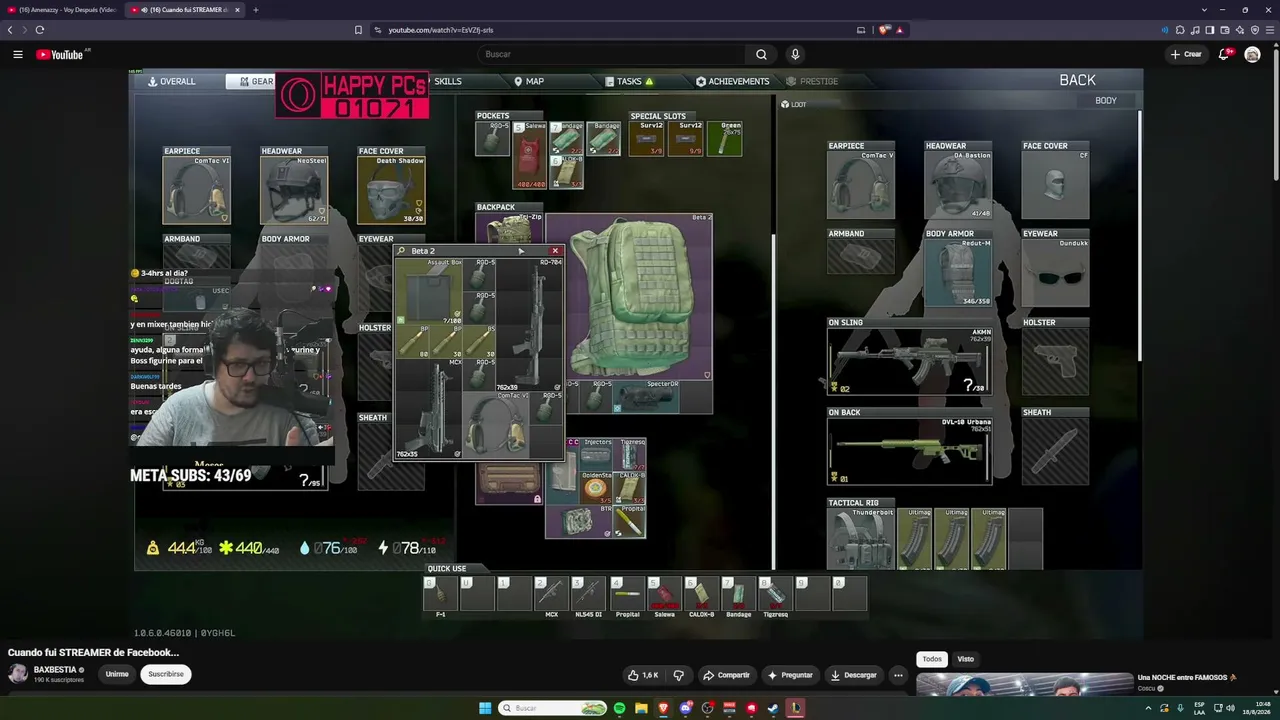This screenshot has height=720, width=1280.
Task: Select the Green flare in special slots
Action: pos(725,139)
